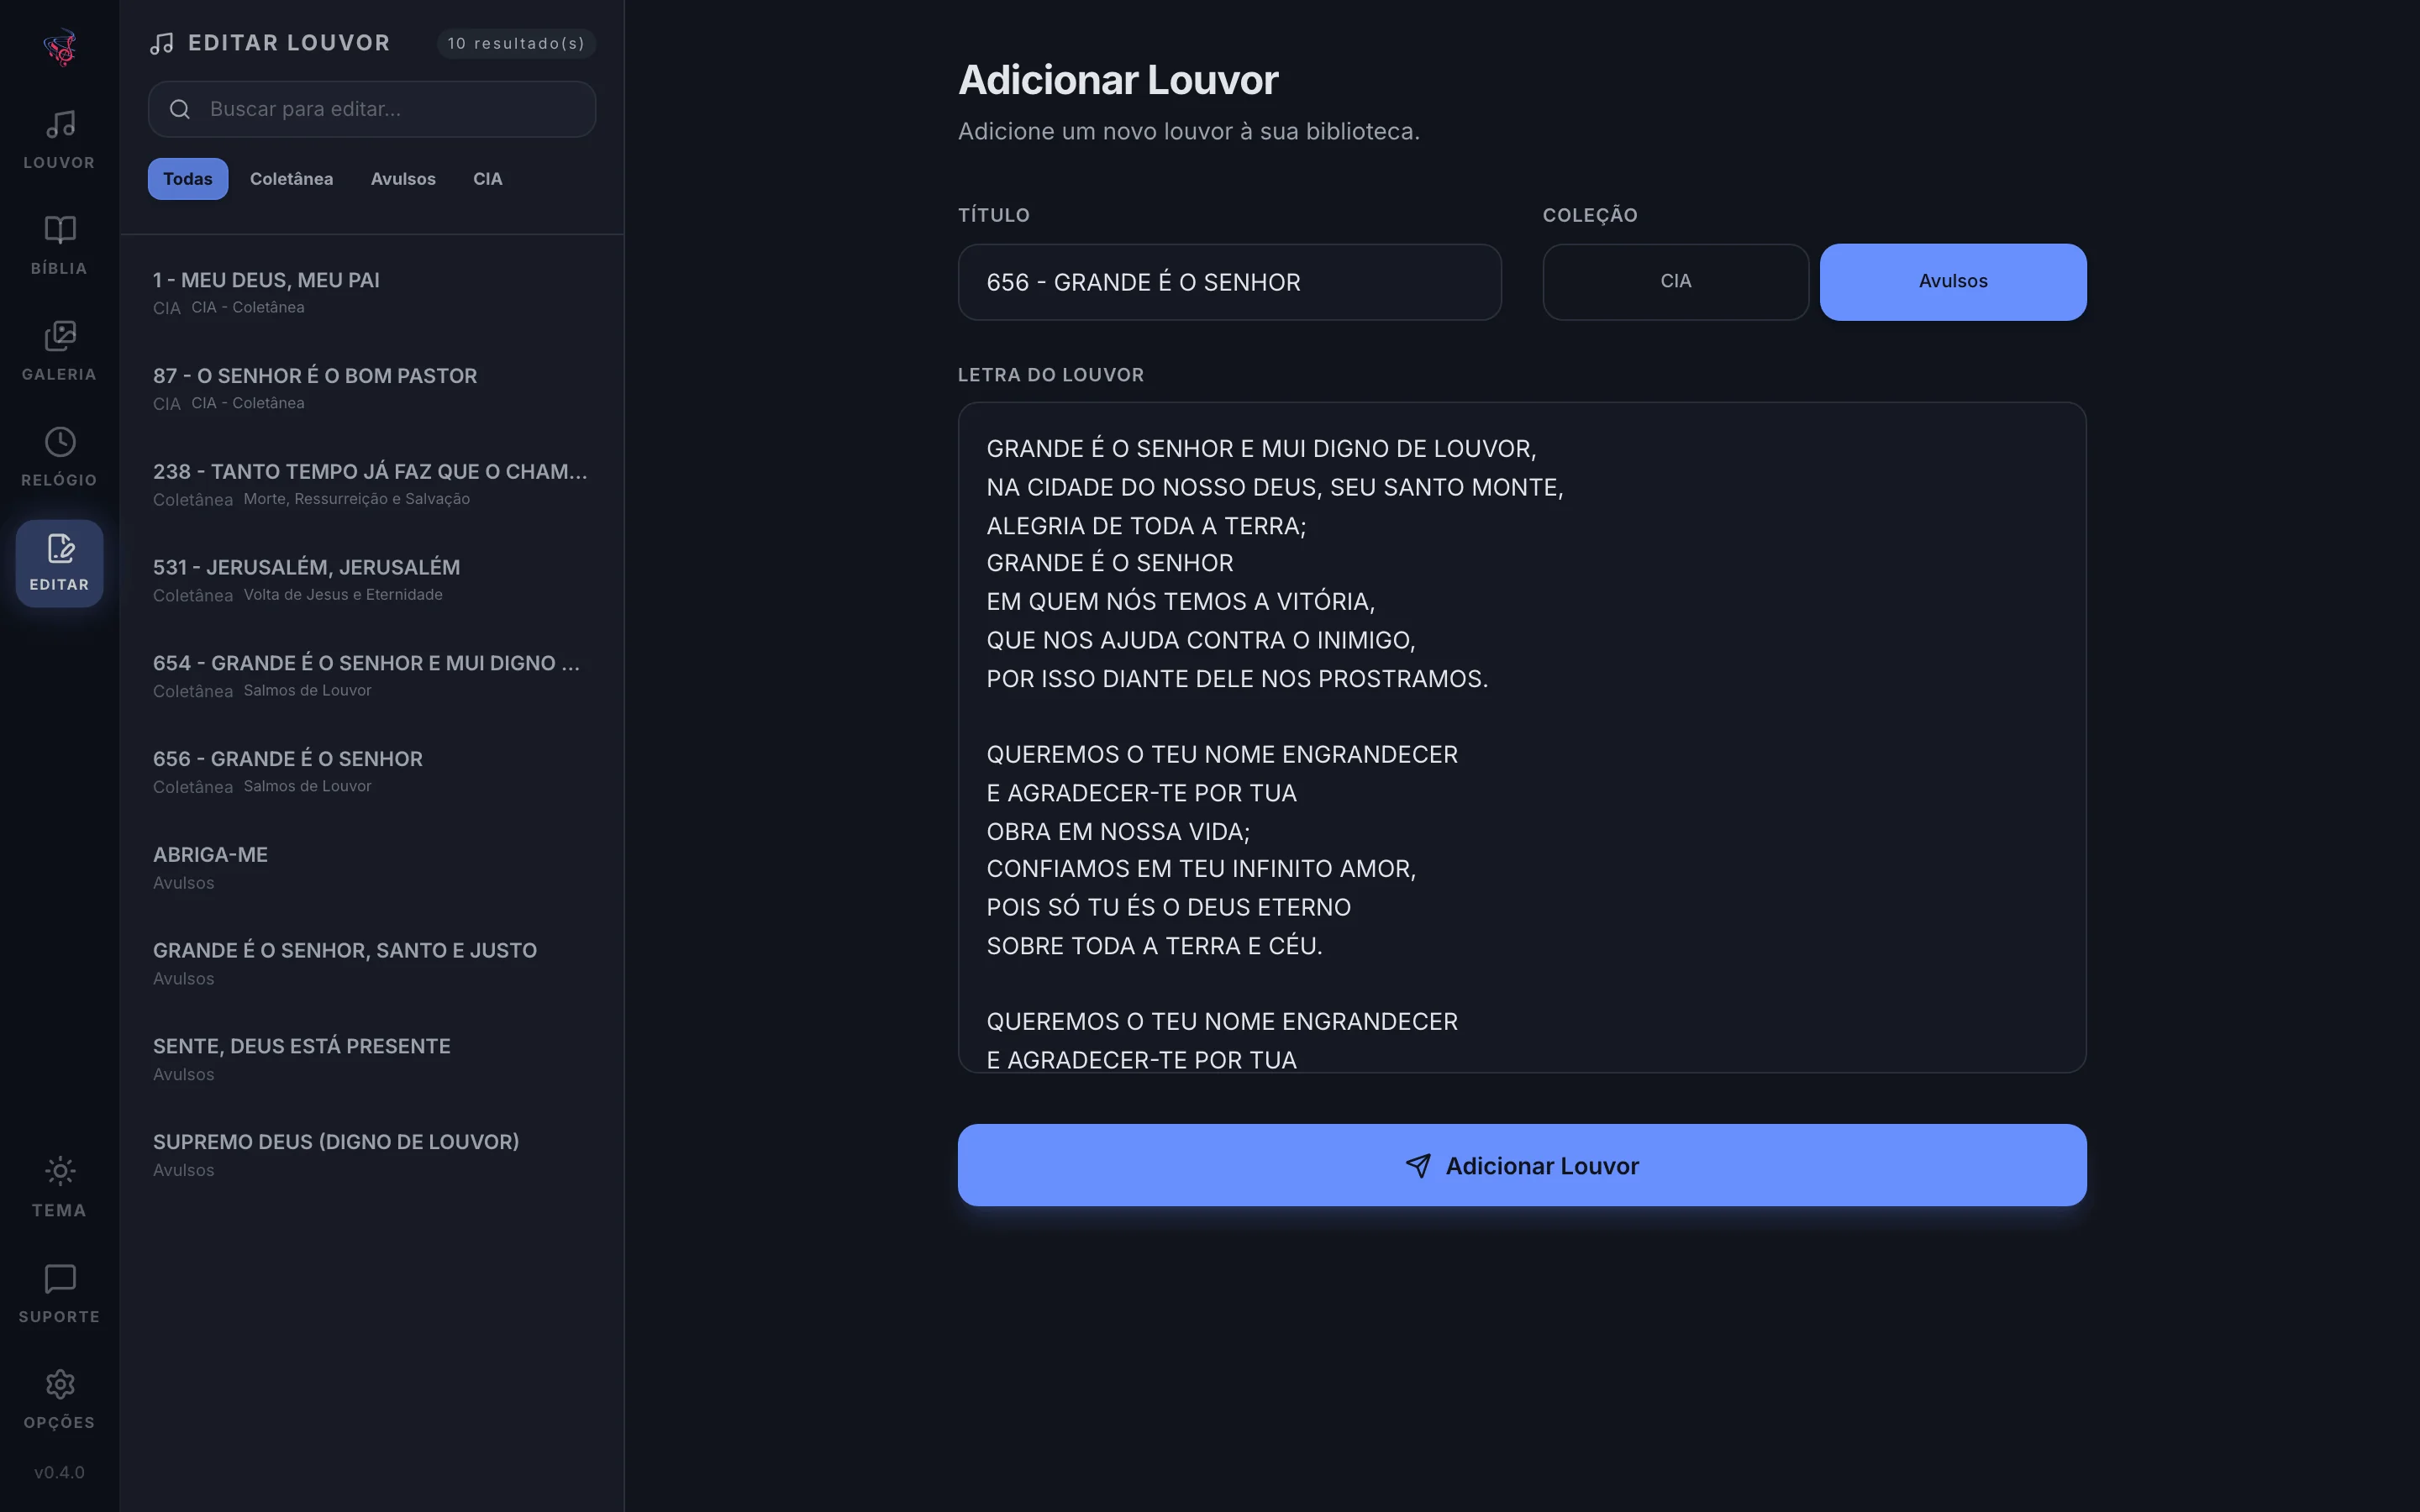Open the Bíblia book section
Screen dimensions: 2420x1512
[59, 245]
